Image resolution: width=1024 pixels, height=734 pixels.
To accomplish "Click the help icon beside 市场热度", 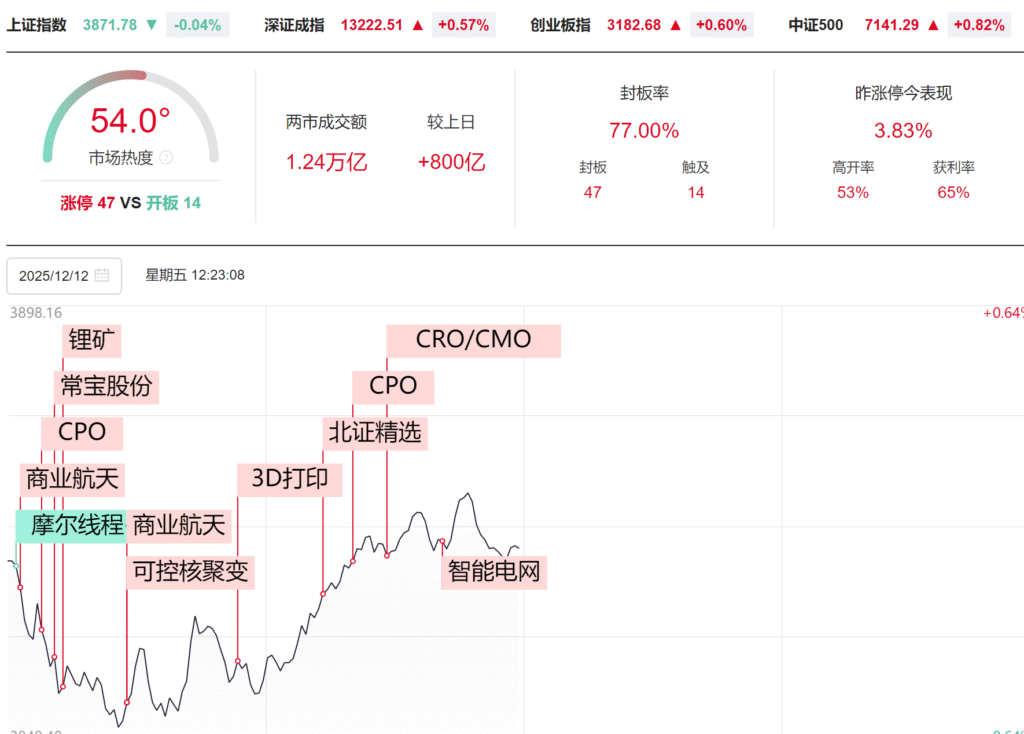I will pyautogui.click(x=166, y=157).
